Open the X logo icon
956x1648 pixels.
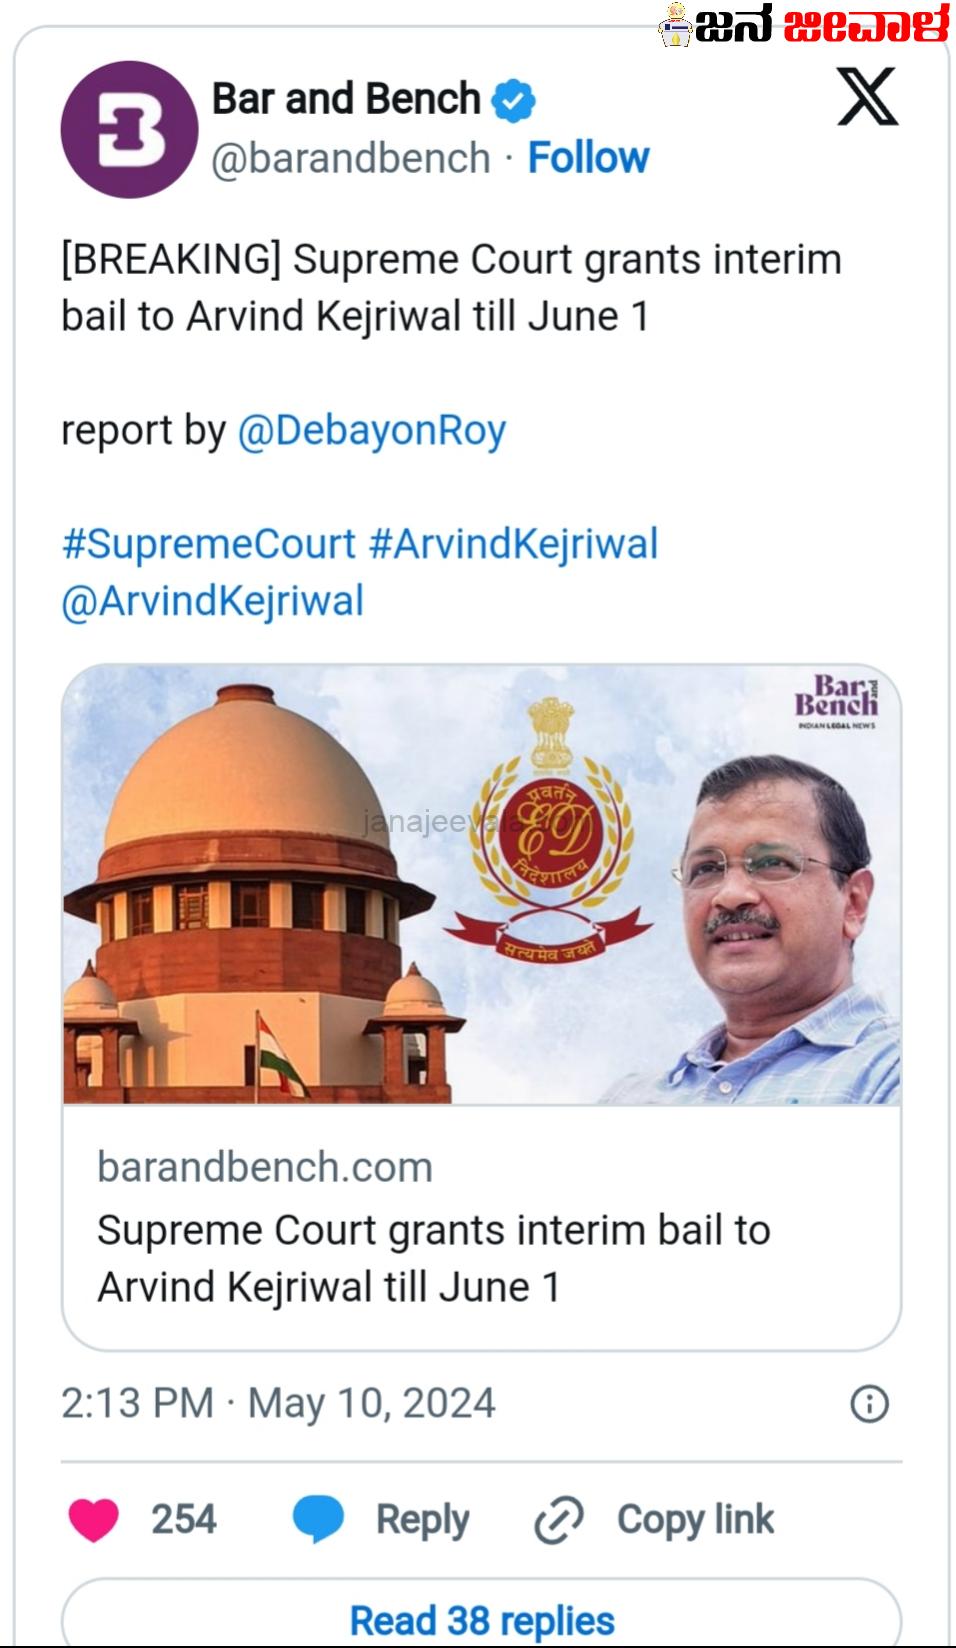point(867,97)
